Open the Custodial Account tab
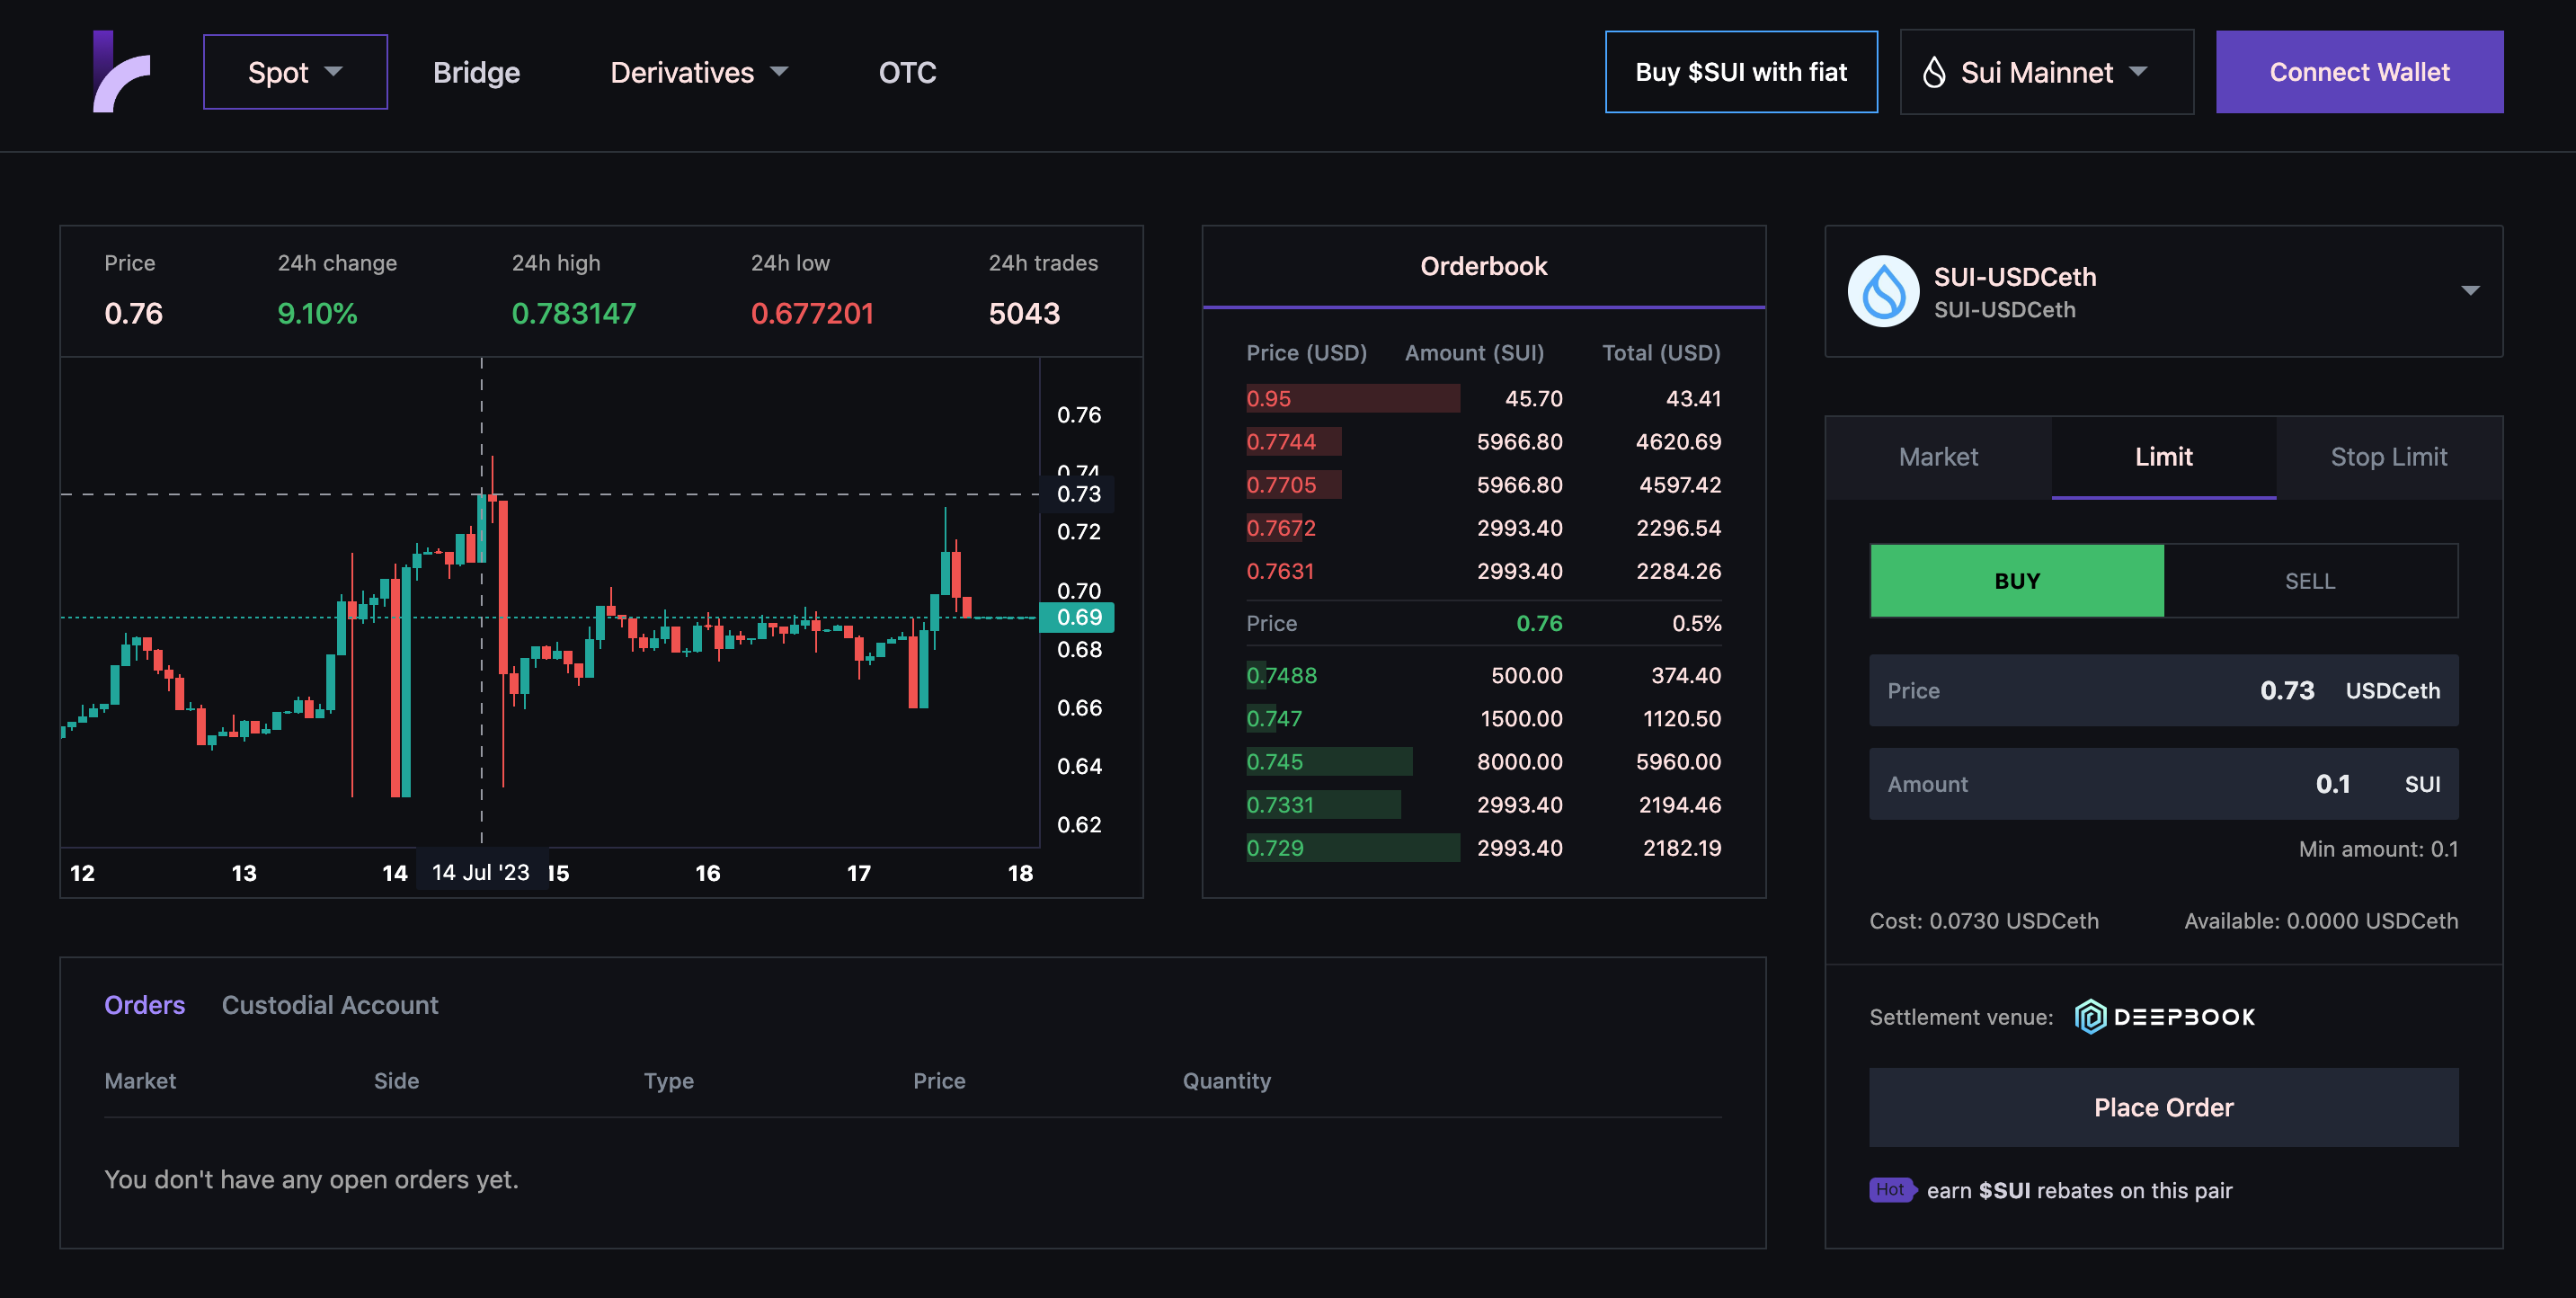 (330, 1005)
